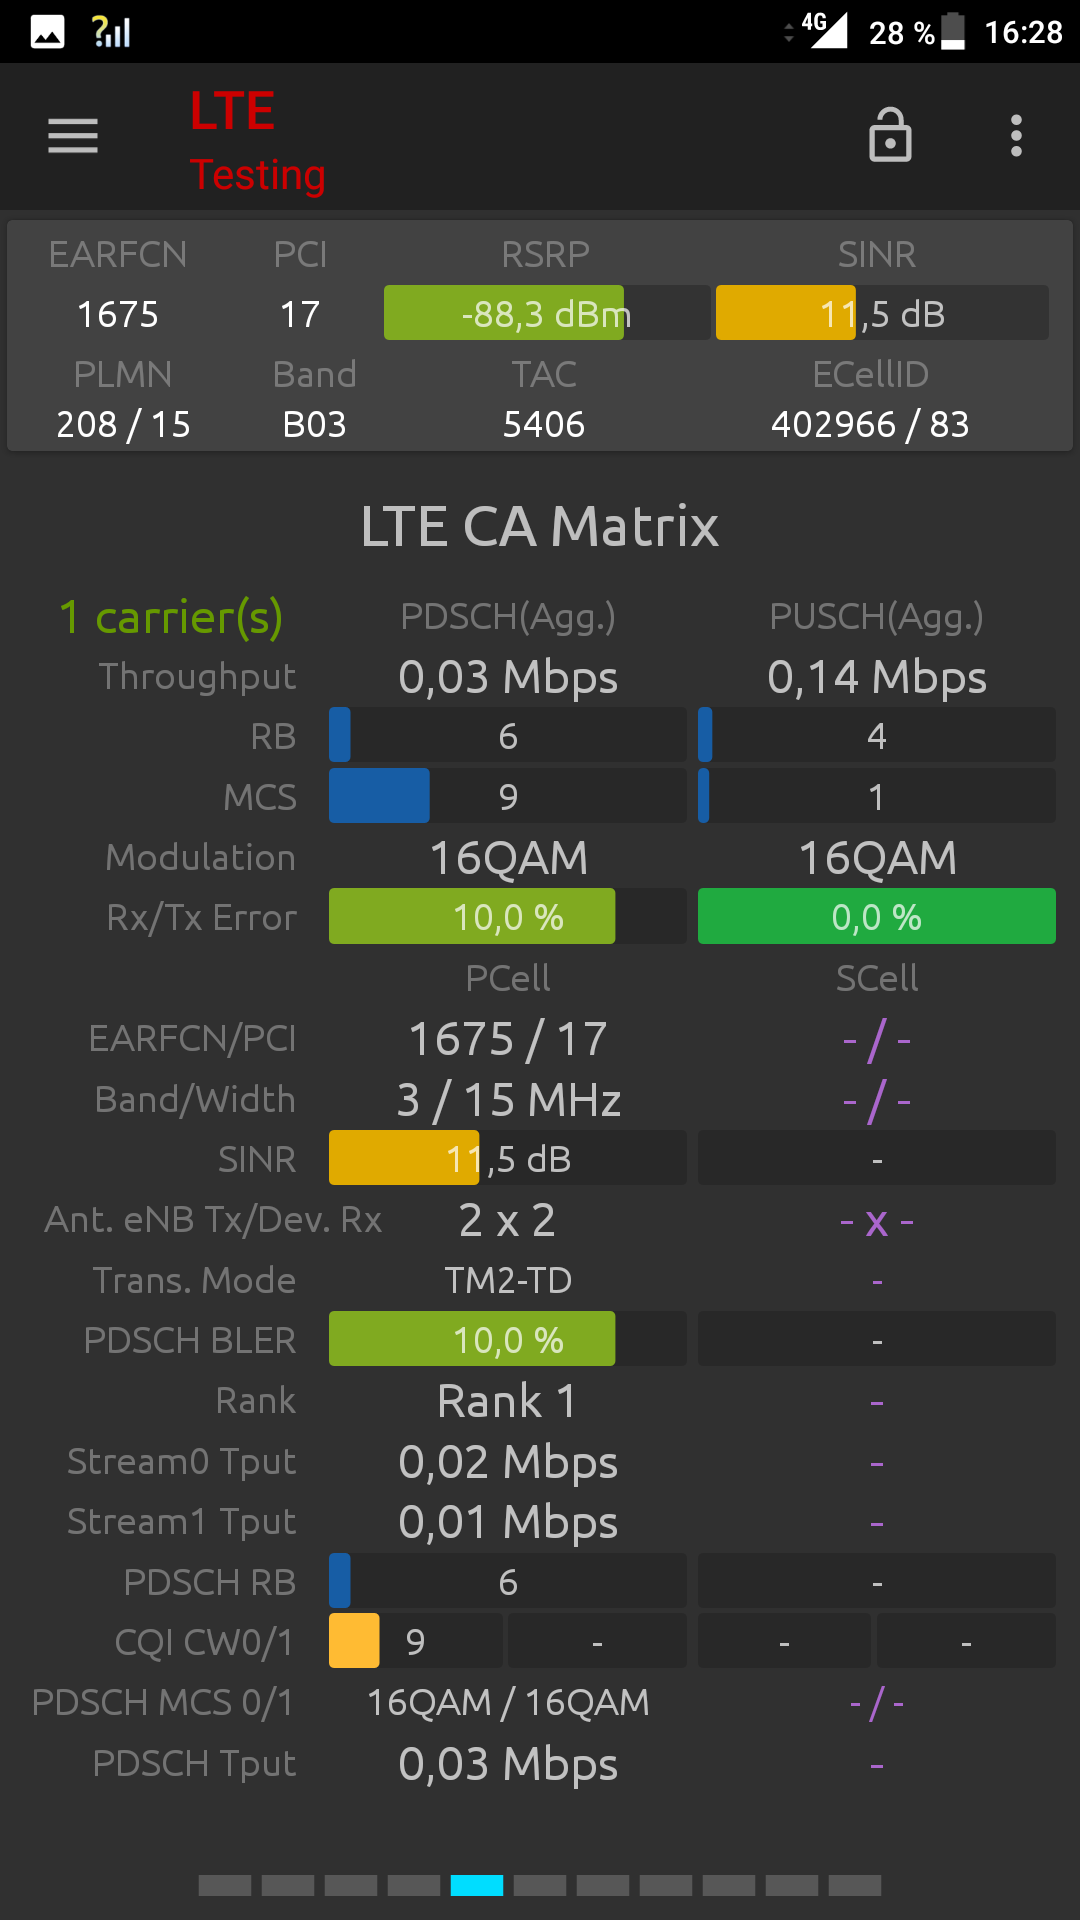Tap the PDSCH BLER 10,0 % bar
The image size is (1080, 1920).
507,1339
